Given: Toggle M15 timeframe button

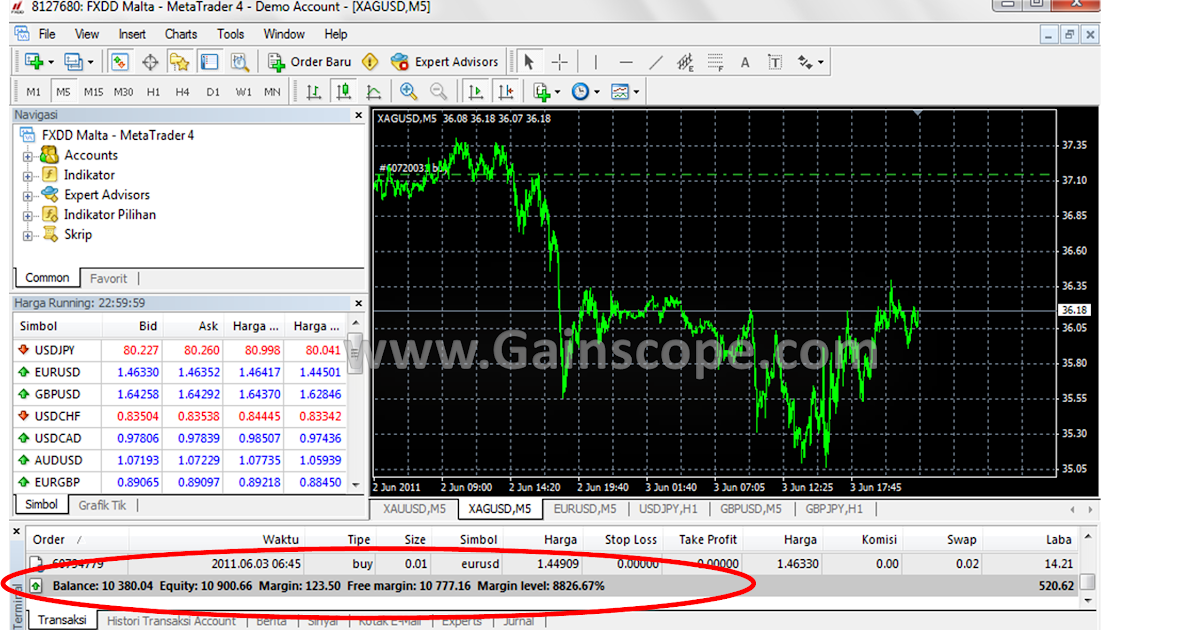Looking at the screenshot, I should click(x=93, y=92).
